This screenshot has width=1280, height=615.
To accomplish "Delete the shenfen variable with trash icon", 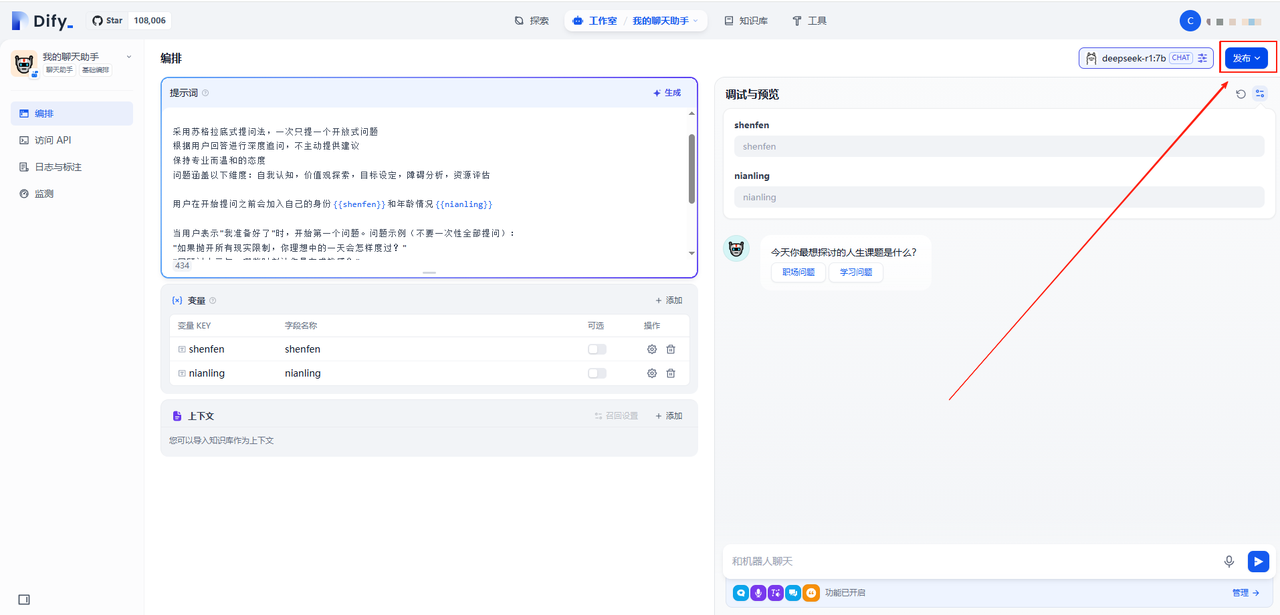I will pos(671,349).
